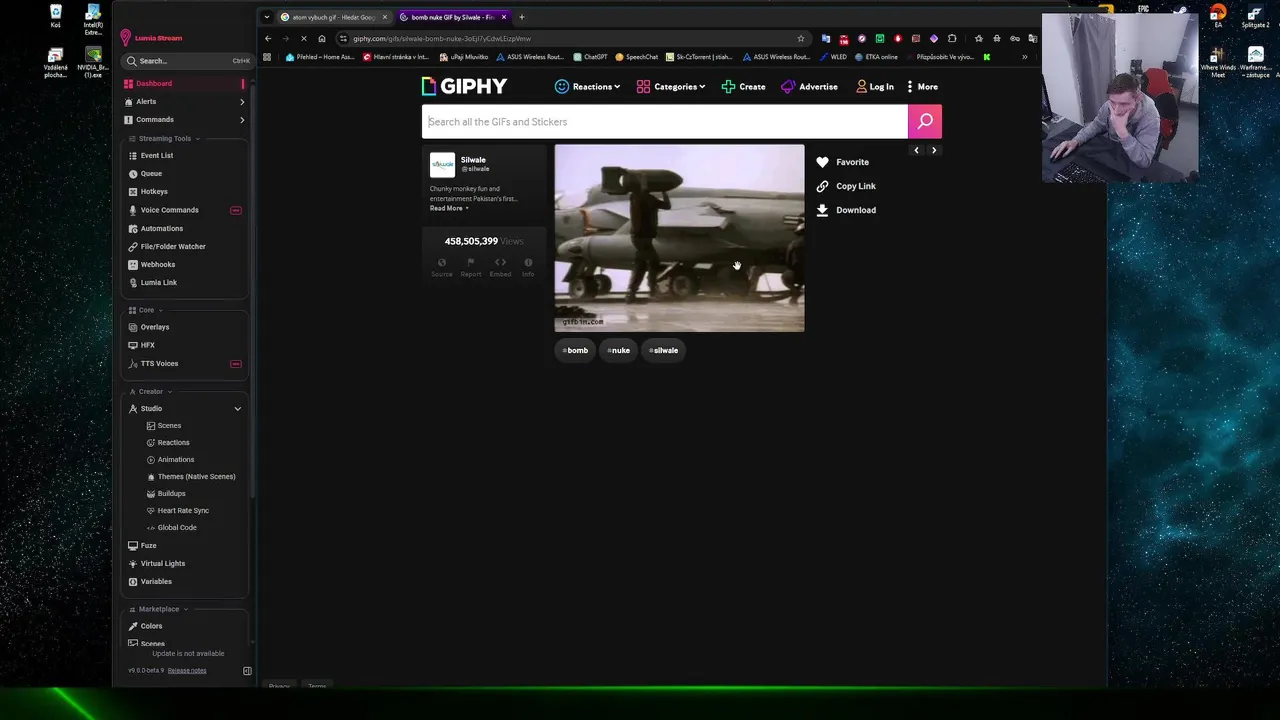Click the pink Giphy search button
The image size is (1280, 720).
point(925,122)
